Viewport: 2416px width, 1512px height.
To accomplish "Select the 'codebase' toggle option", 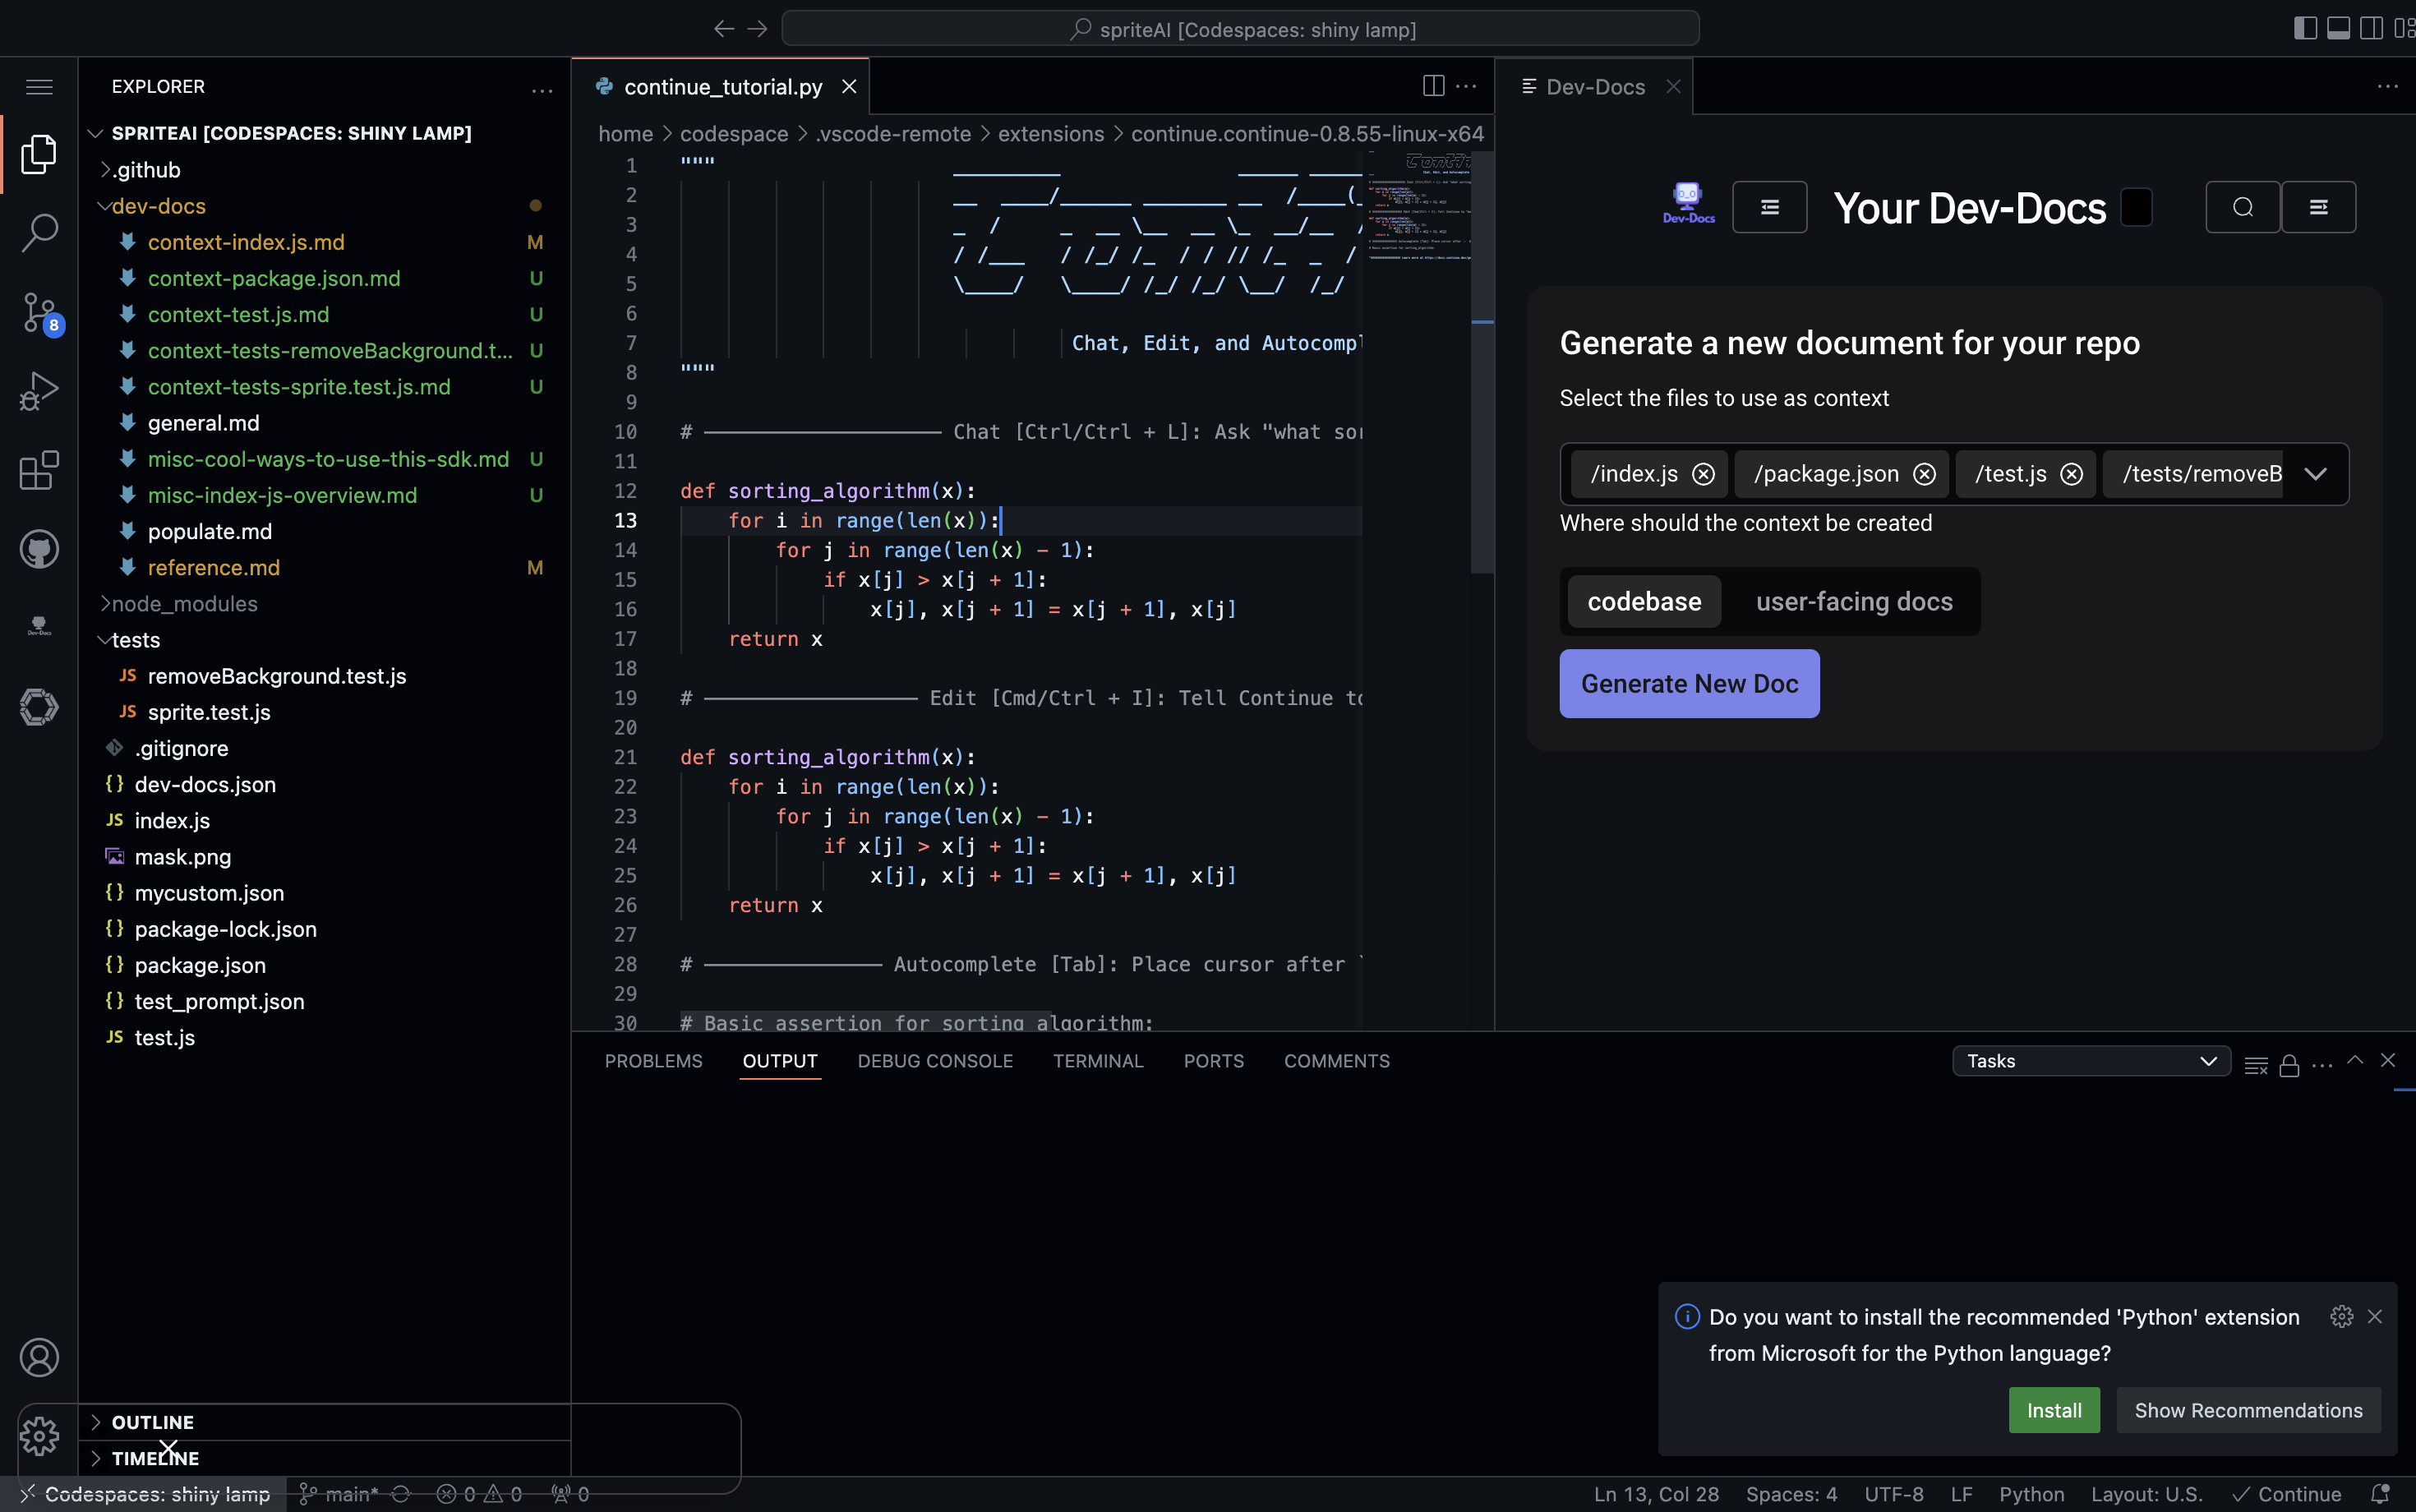I will [1644, 601].
